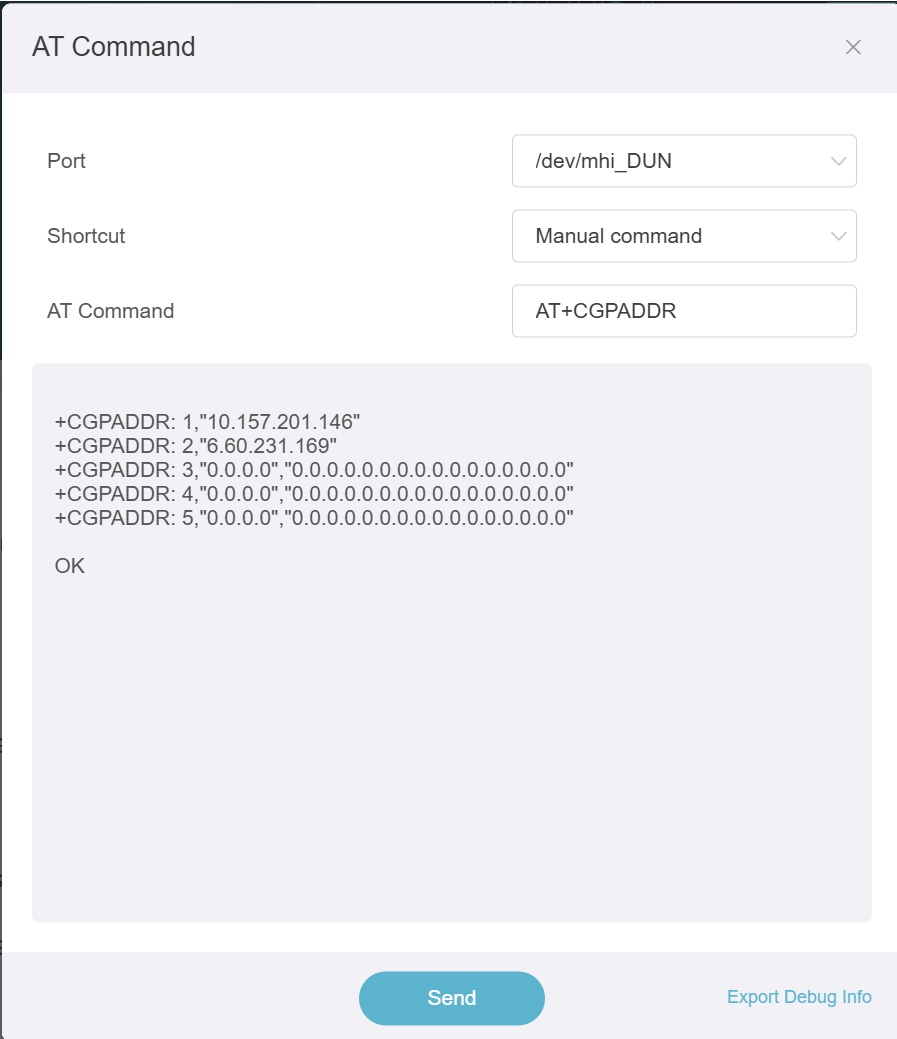The image size is (897, 1039).
Task: Focus the AT Command input with AT+CGPADDR
Action: (x=683, y=311)
